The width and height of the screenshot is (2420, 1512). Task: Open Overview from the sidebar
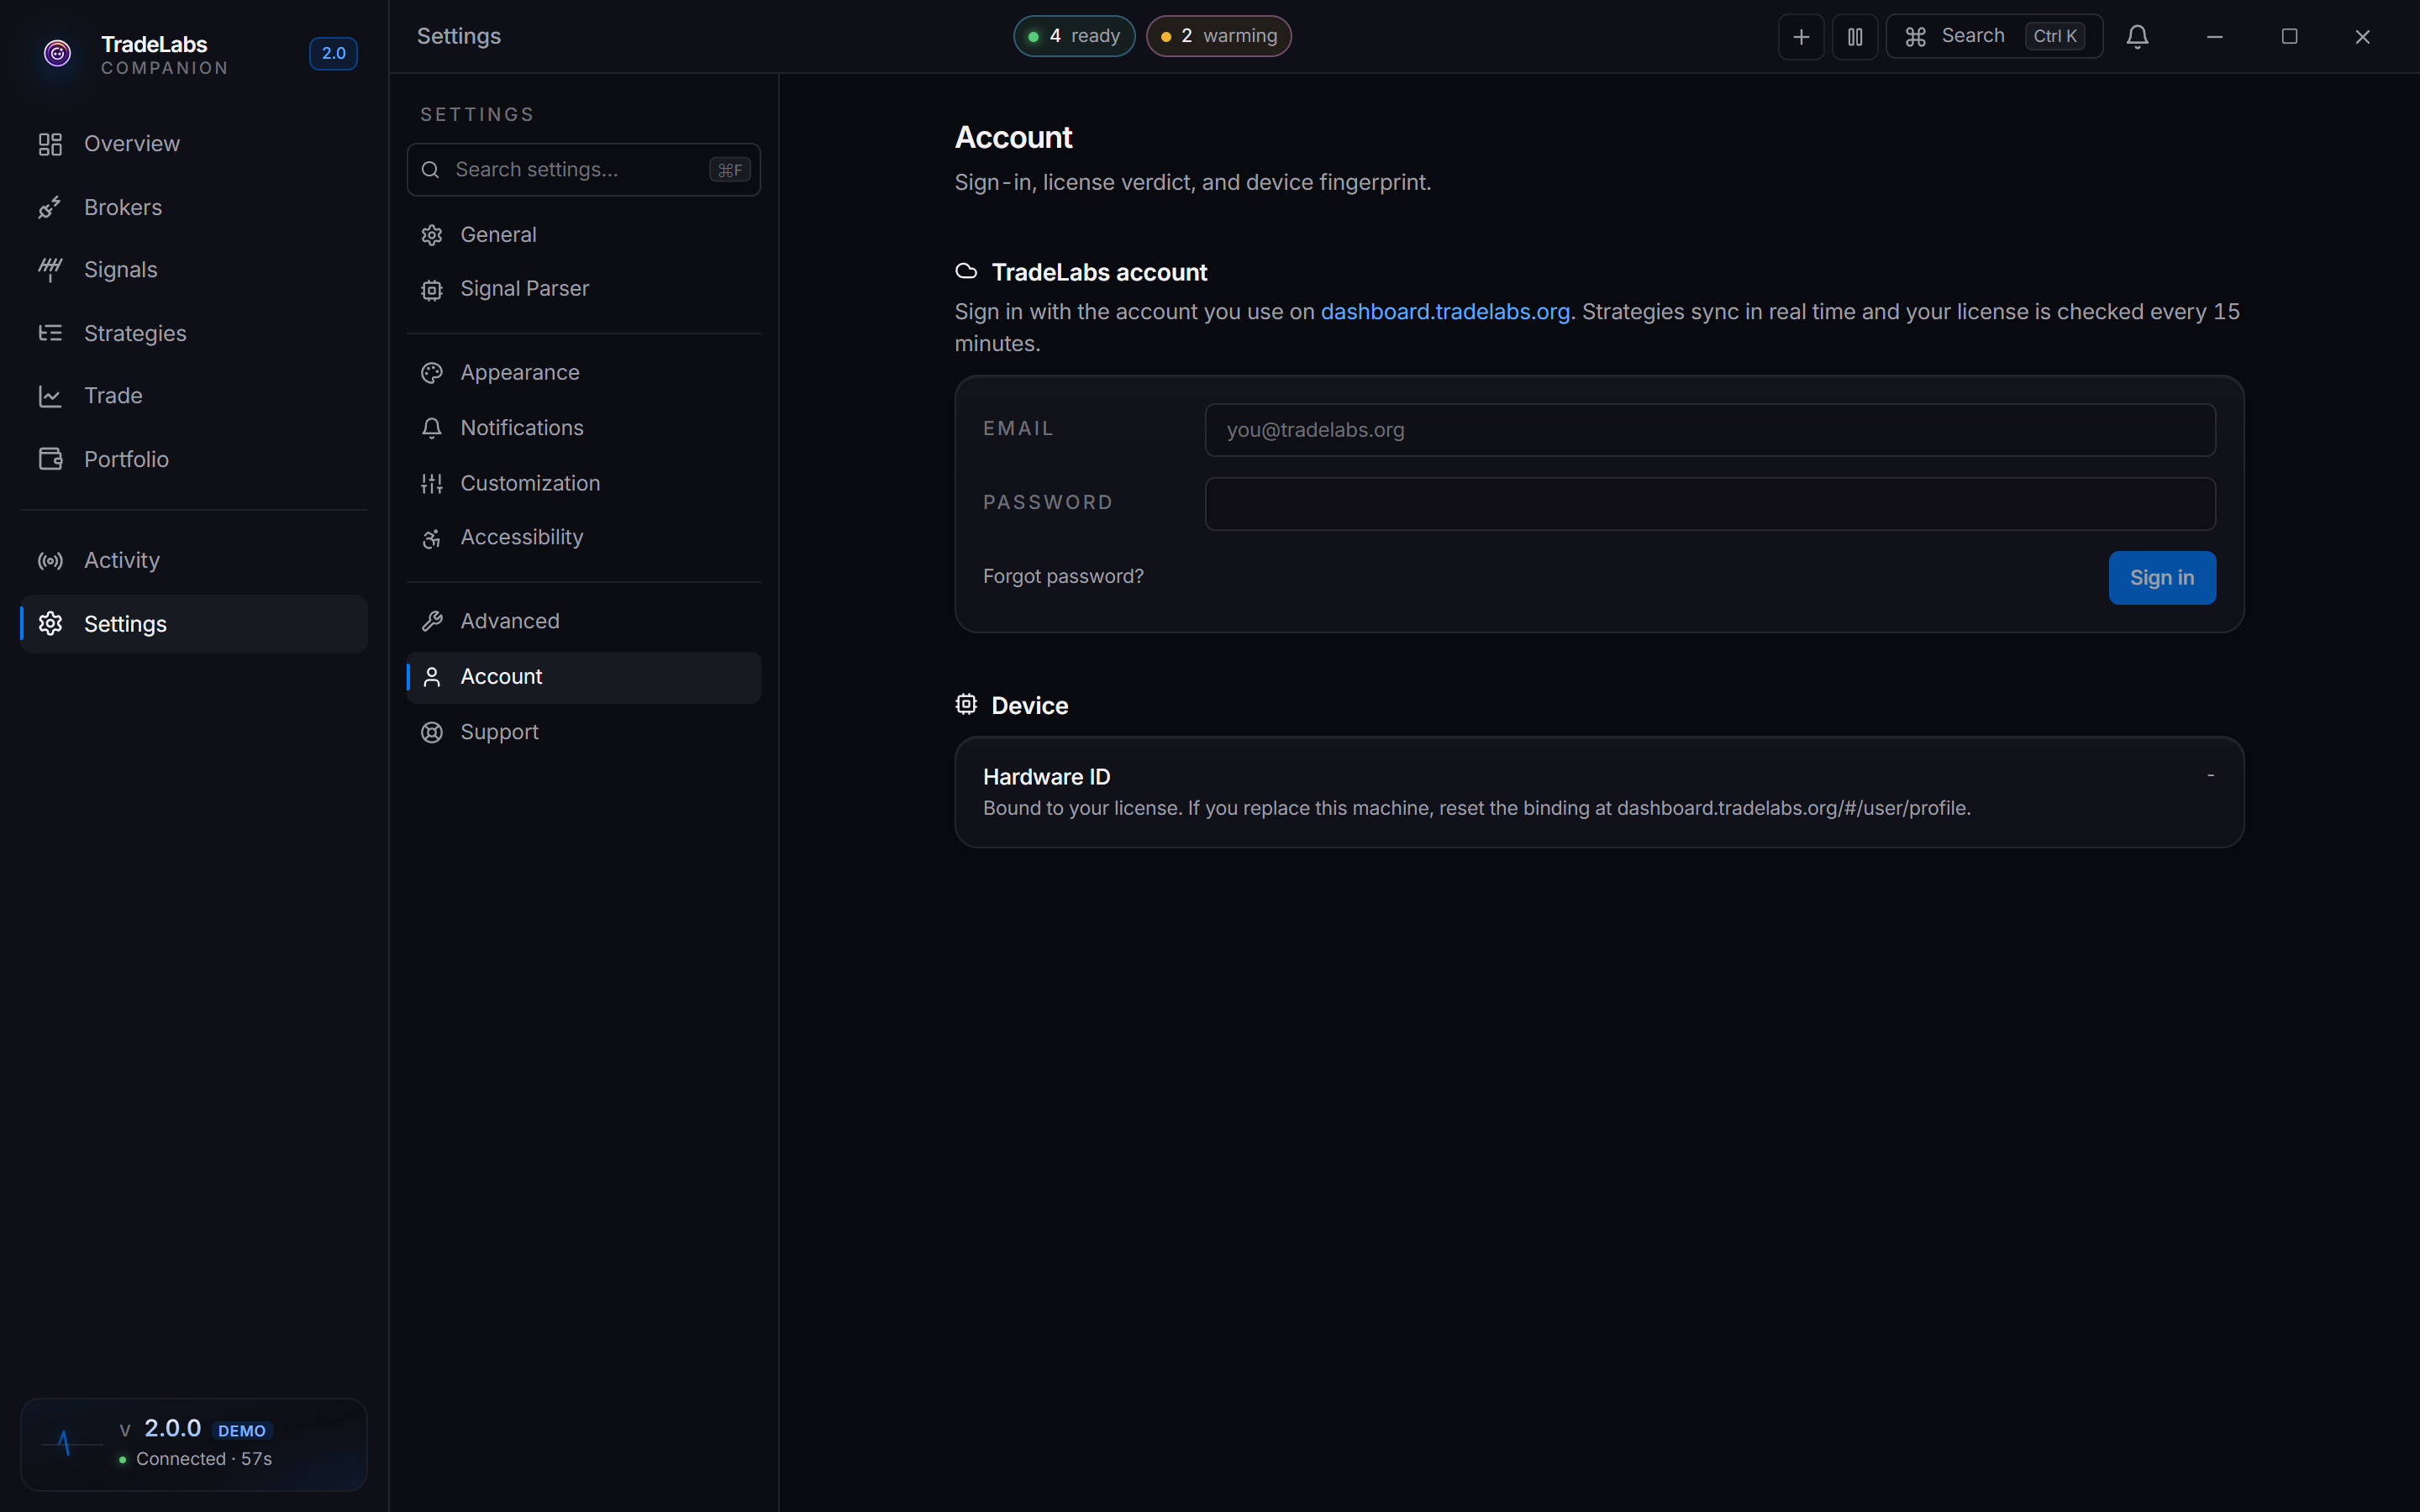[x=193, y=144]
